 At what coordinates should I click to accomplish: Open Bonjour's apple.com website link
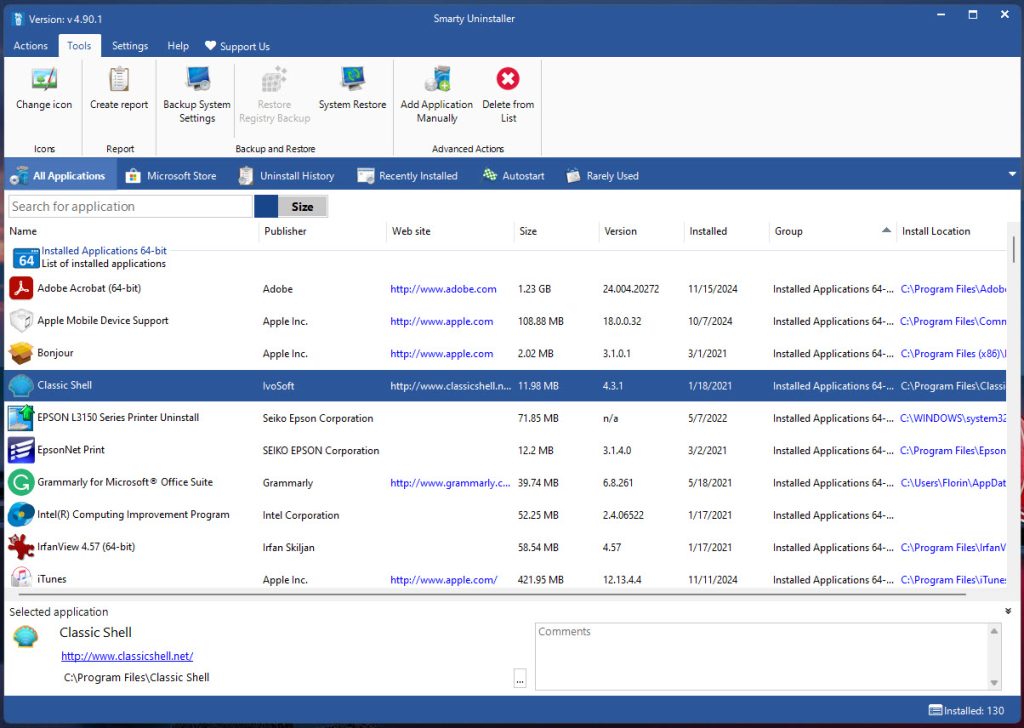click(x=441, y=354)
